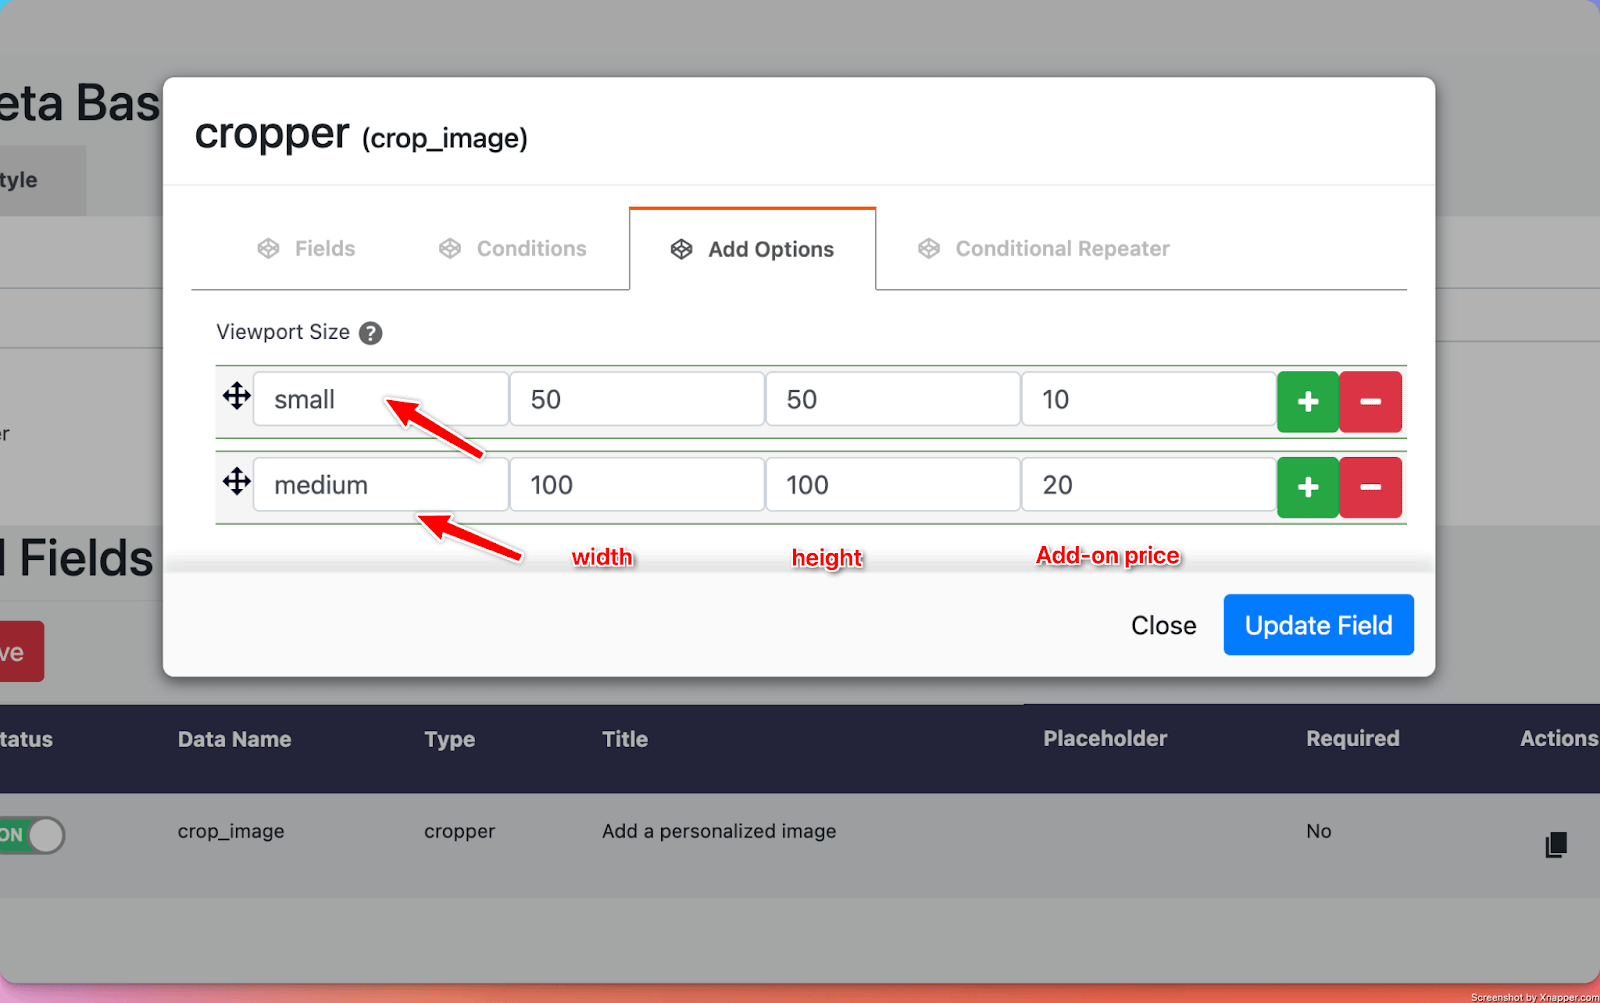
Task: Close the cropper dialog
Action: click(1163, 625)
